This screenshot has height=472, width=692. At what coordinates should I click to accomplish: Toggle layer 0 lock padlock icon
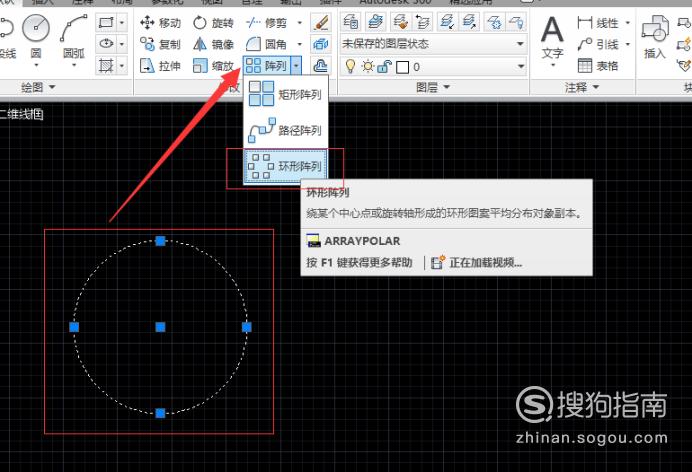tap(384, 67)
